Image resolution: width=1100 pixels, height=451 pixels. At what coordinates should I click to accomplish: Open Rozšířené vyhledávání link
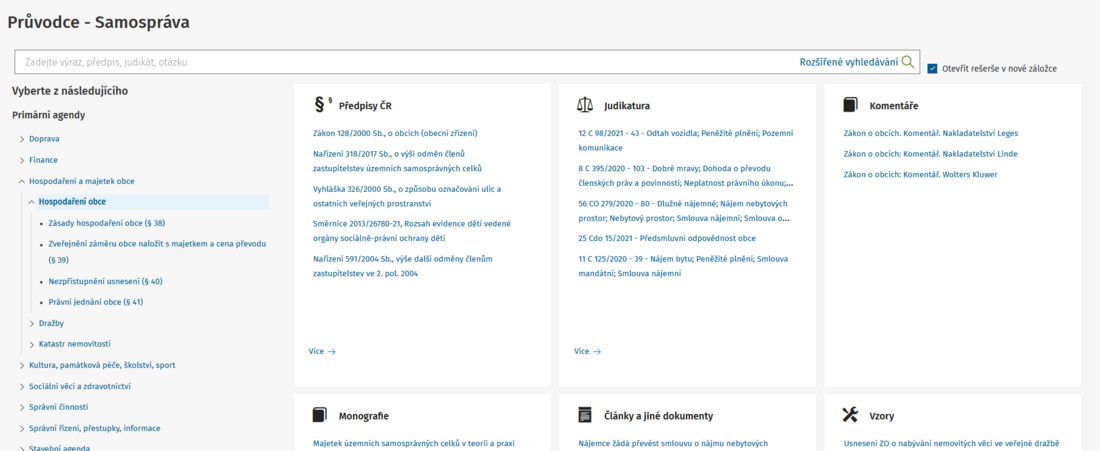point(848,62)
